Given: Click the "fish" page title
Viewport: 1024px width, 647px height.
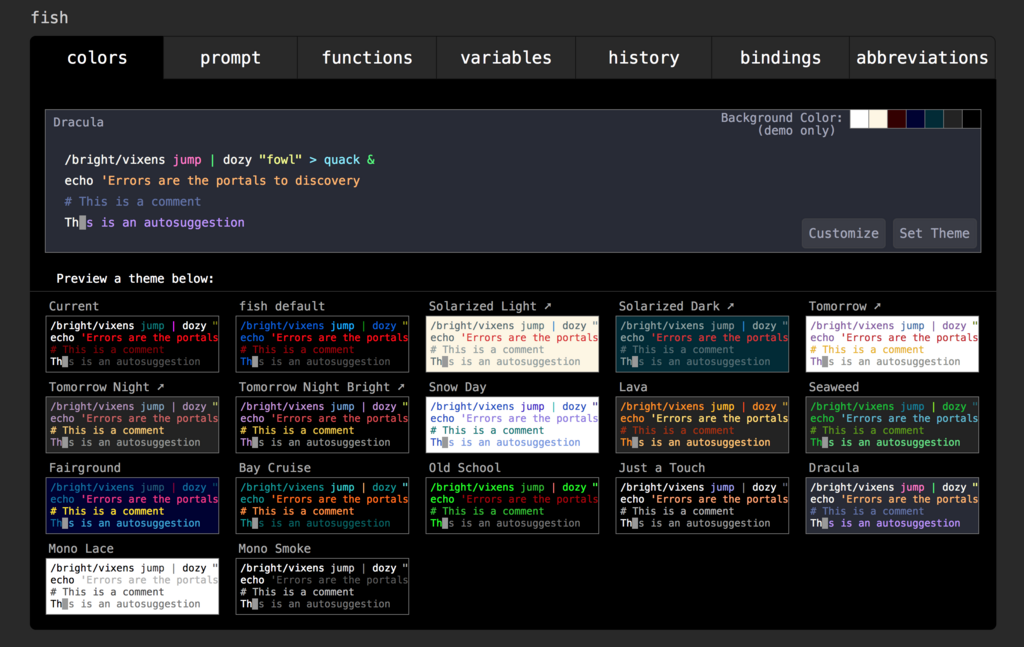Looking at the screenshot, I should pos(50,18).
